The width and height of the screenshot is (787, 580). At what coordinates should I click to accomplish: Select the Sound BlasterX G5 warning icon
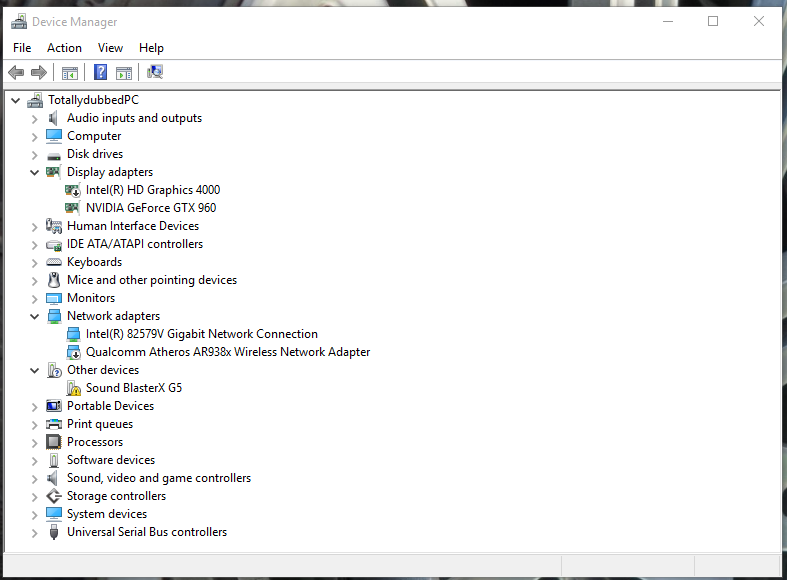tap(73, 388)
